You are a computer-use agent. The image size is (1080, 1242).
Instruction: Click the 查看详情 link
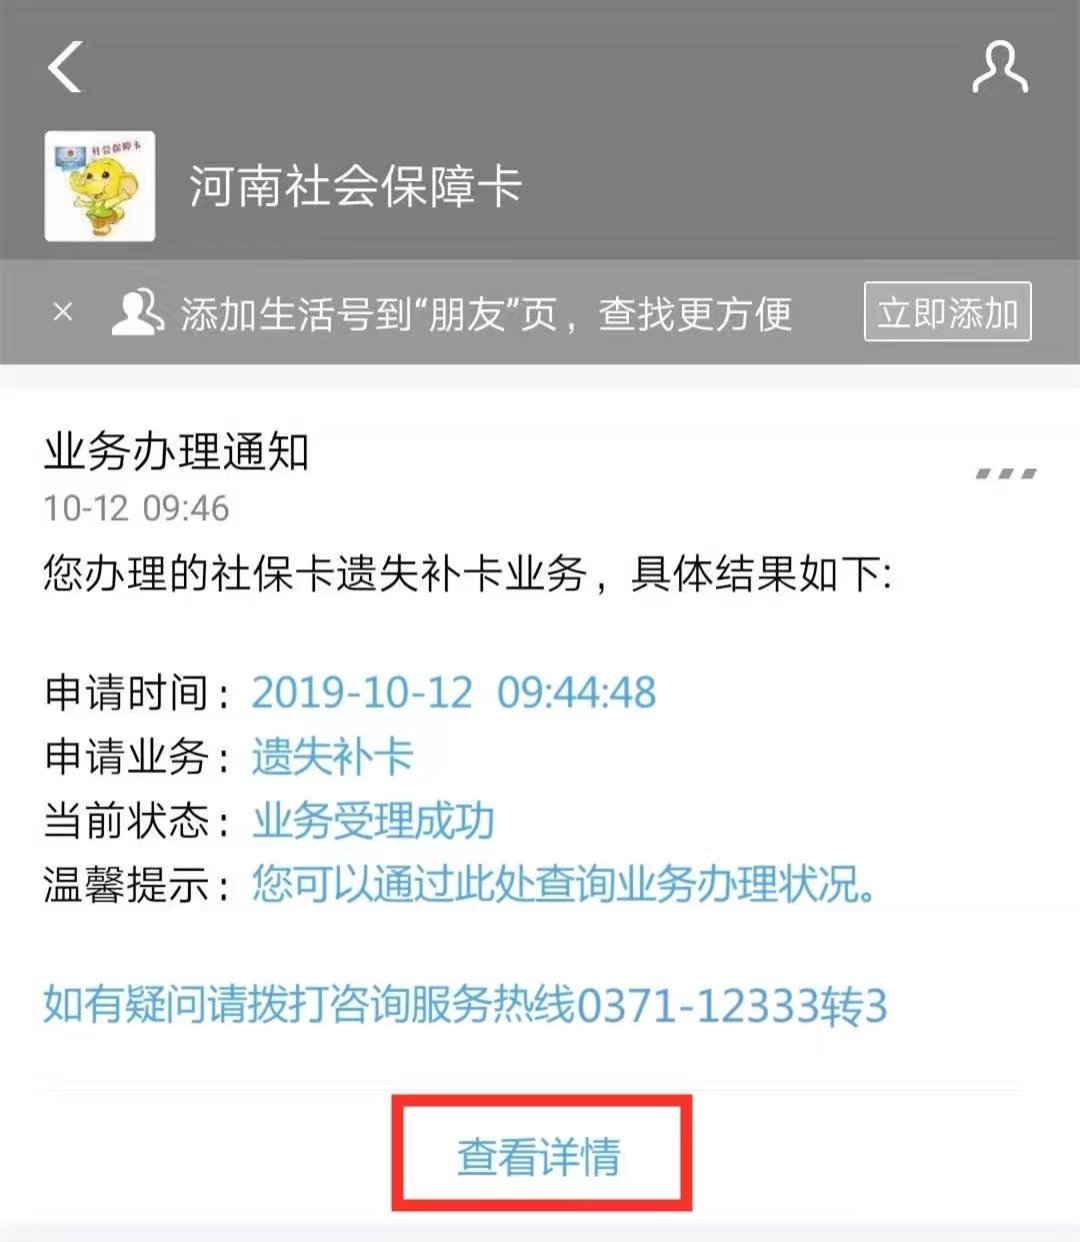(540, 1156)
